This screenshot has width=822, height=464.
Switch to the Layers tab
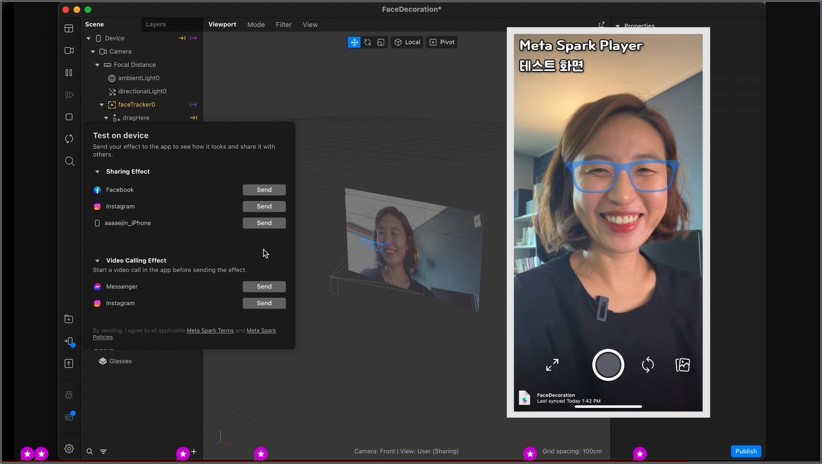pyautogui.click(x=156, y=24)
